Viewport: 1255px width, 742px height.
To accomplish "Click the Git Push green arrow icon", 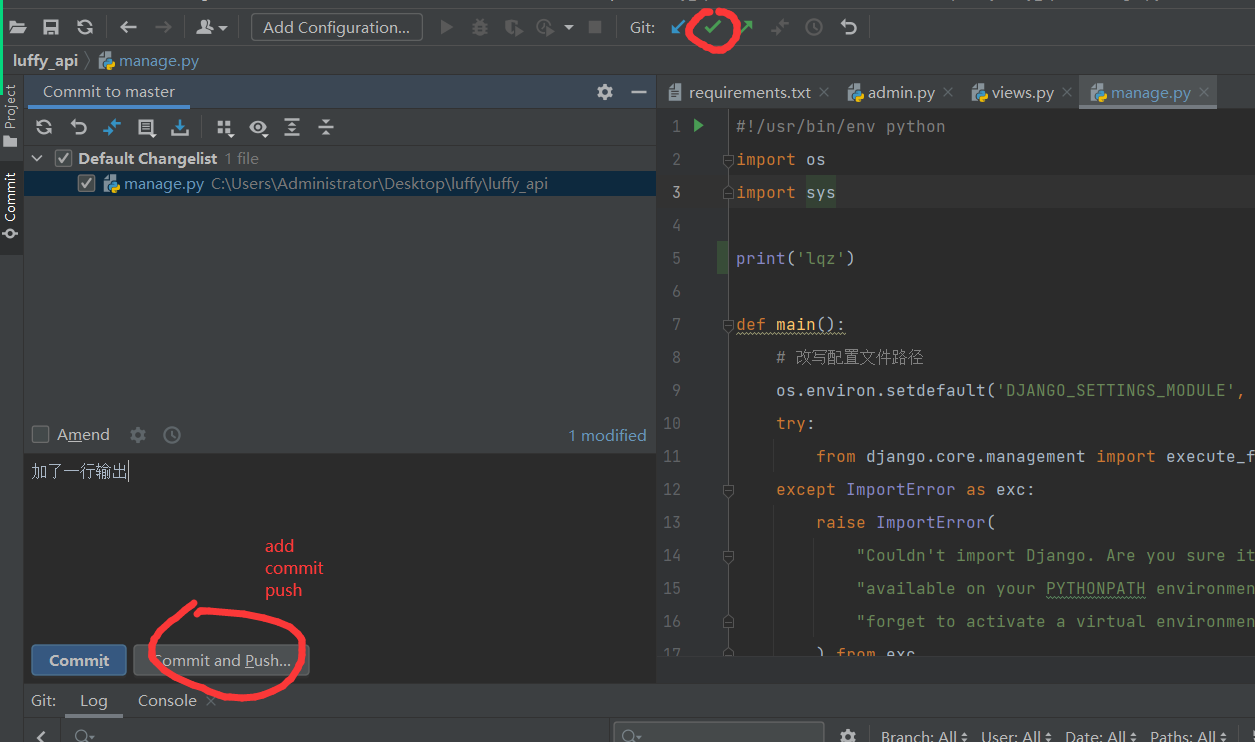I will point(746,27).
